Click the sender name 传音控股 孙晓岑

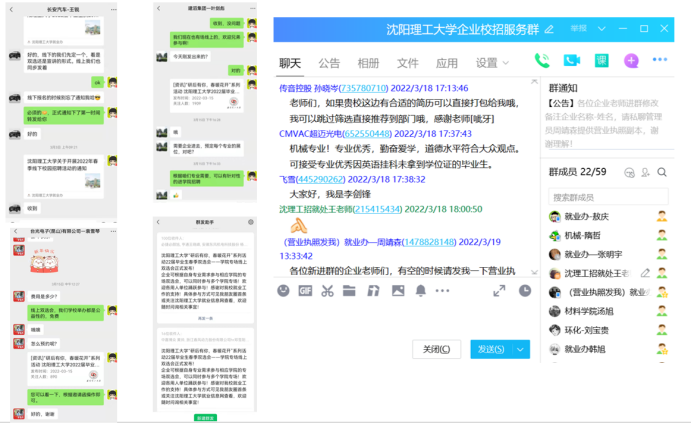(x=308, y=88)
